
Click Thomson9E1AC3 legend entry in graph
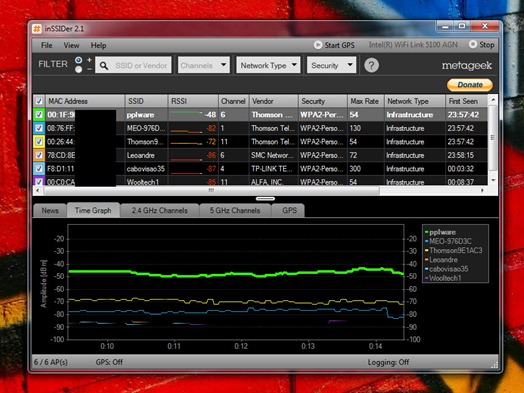point(455,250)
